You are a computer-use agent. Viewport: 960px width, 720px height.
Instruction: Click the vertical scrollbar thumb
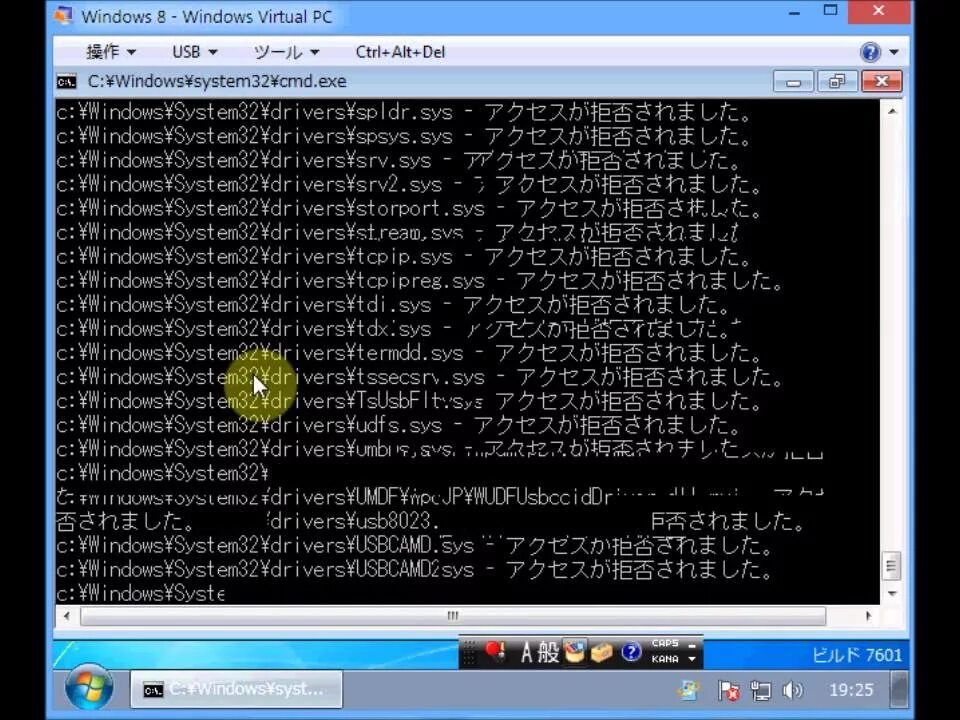pyautogui.click(x=891, y=566)
